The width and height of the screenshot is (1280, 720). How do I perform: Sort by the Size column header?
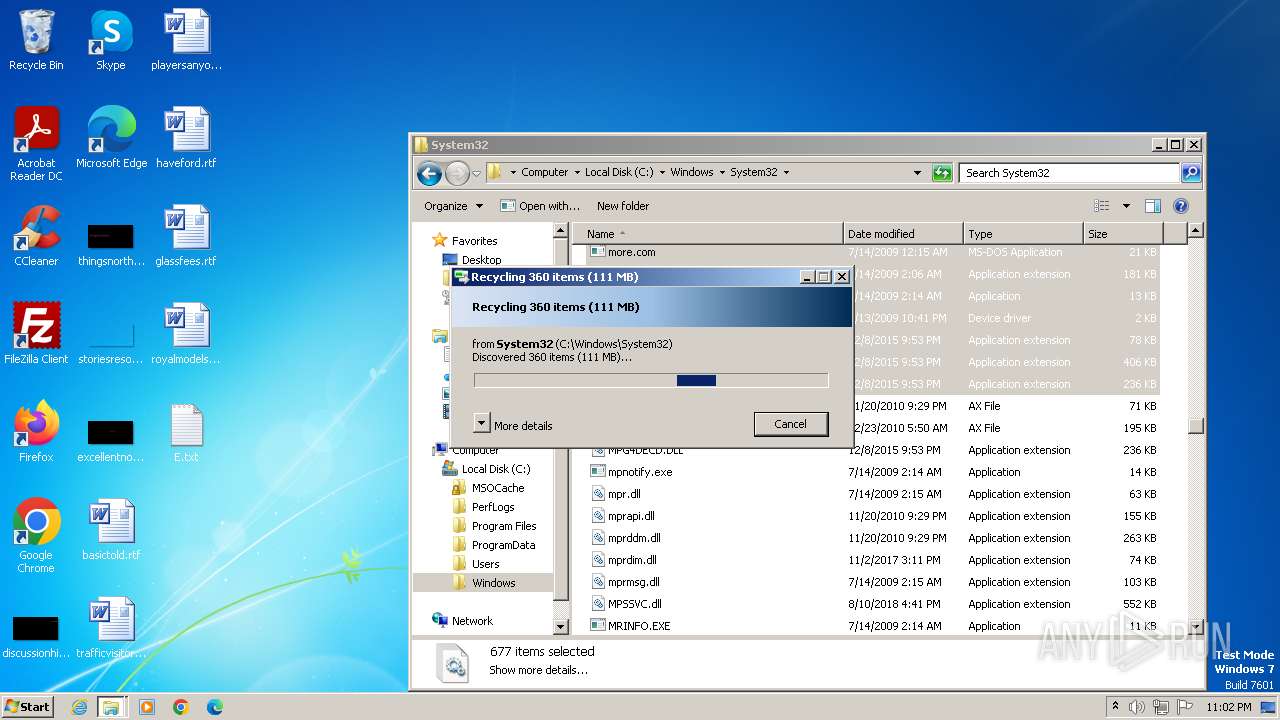point(1122,234)
